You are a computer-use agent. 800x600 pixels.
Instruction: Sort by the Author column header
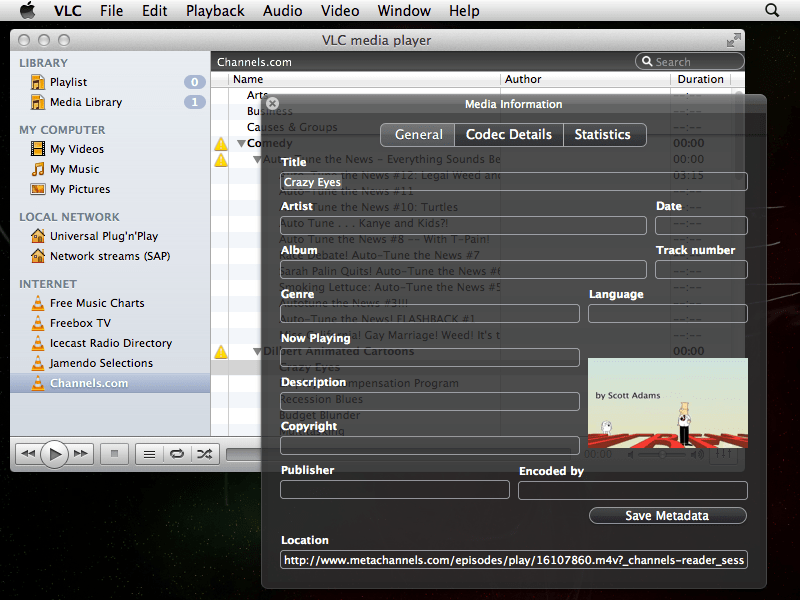(x=585, y=79)
